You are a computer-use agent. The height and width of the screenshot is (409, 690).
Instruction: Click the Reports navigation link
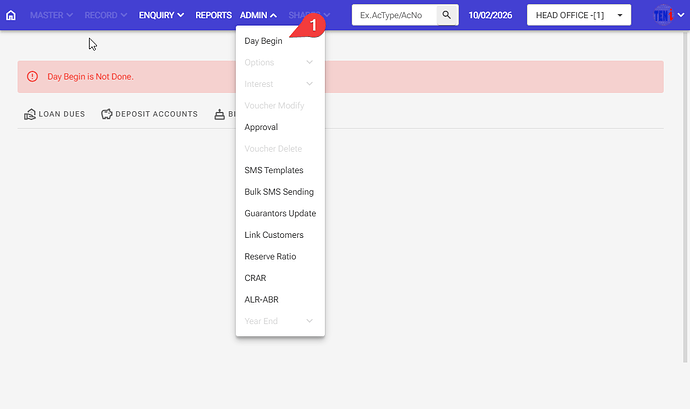[x=213, y=16]
